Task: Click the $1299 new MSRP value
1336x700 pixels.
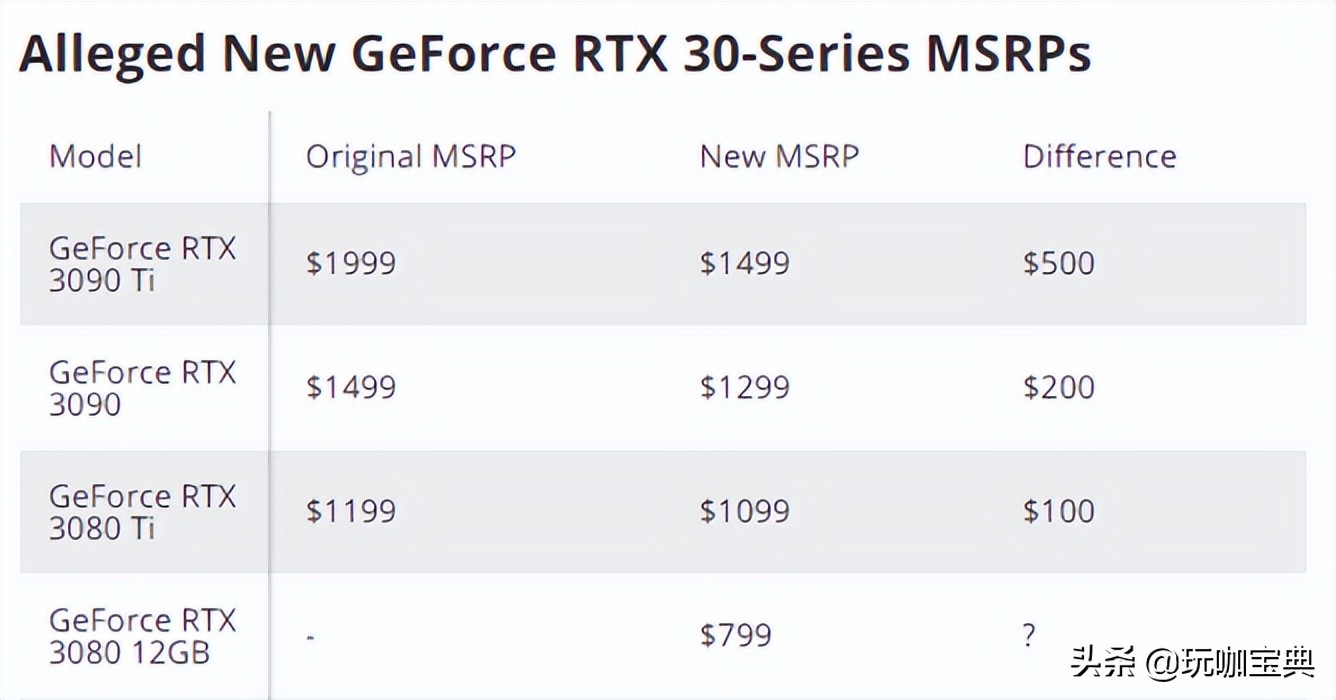Action: pos(745,388)
